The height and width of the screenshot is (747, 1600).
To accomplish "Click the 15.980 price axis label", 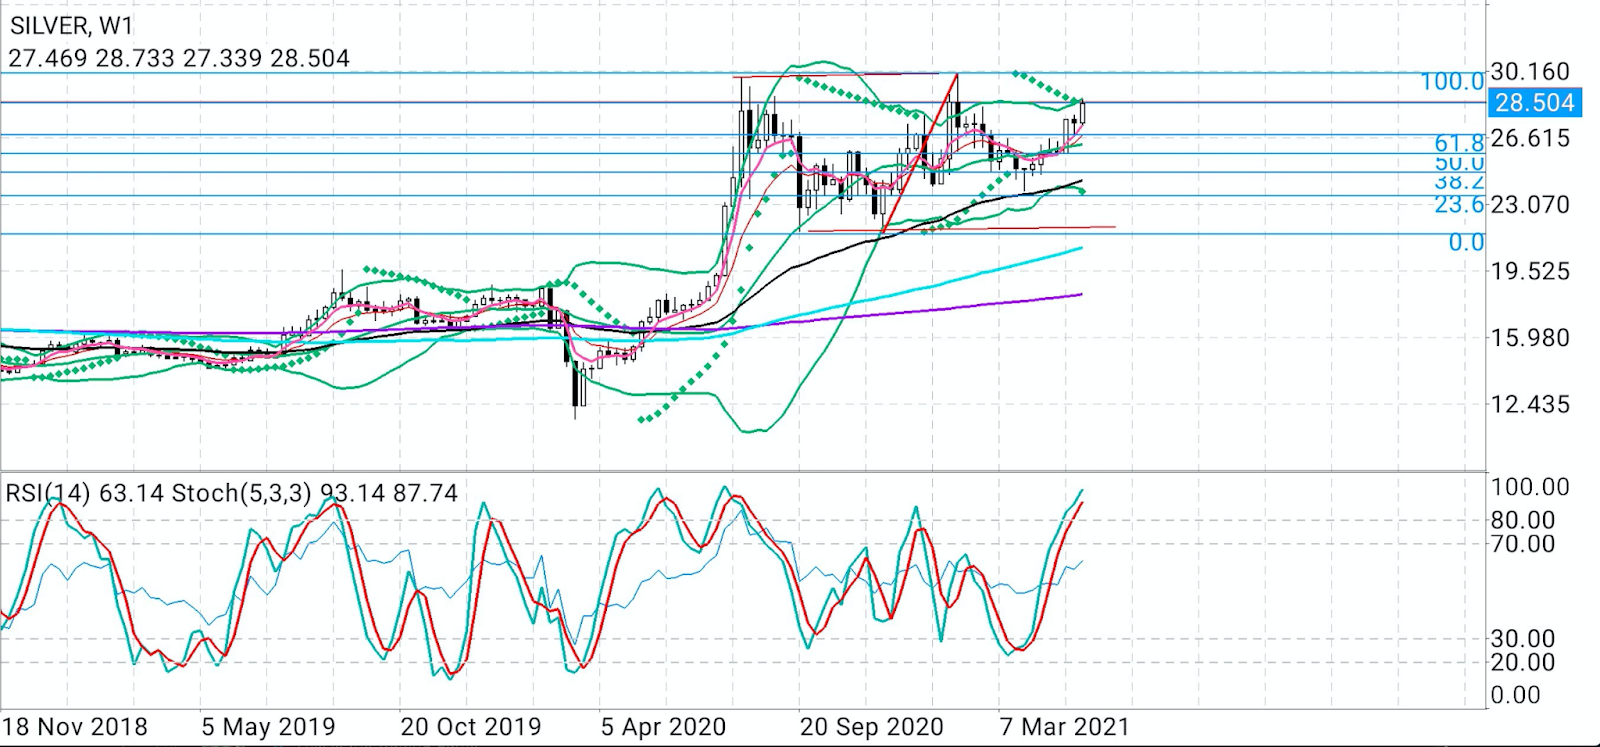I will click(x=1530, y=338).
